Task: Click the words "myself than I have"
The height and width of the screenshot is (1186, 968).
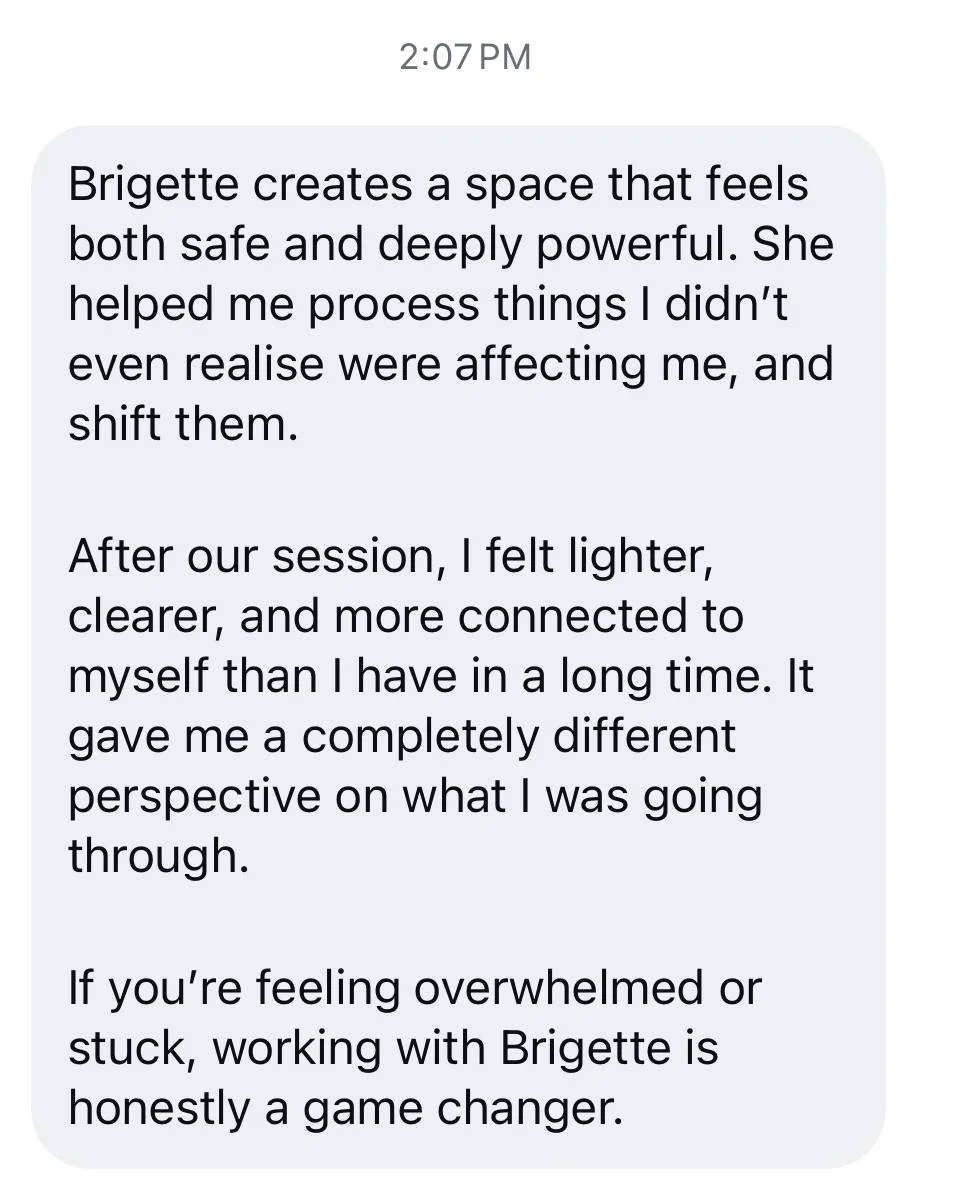Action: click(263, 676)
